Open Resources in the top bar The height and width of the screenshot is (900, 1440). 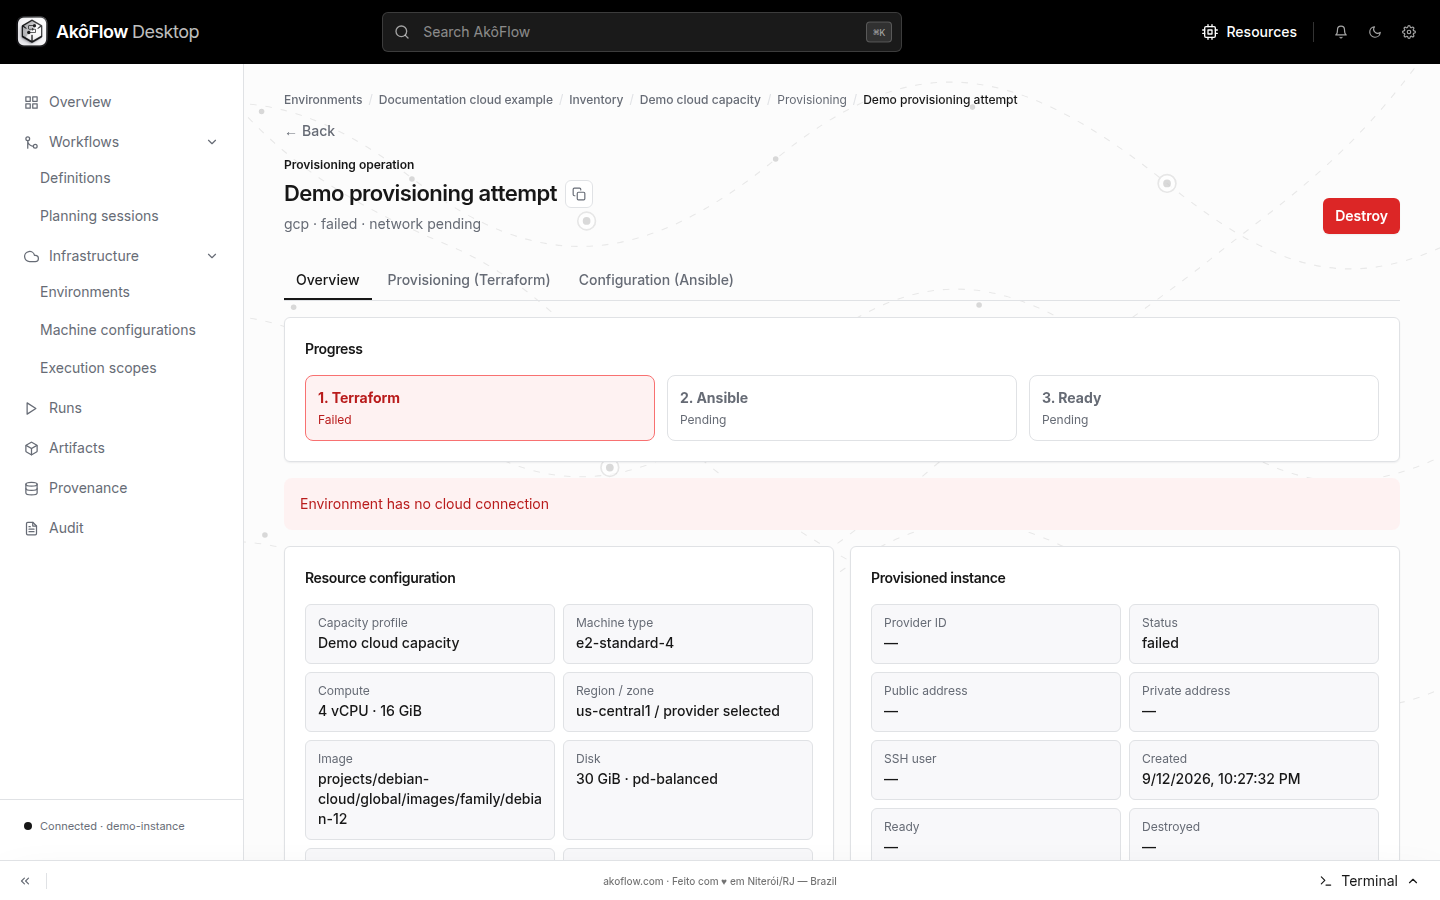tap(1249, 32)
